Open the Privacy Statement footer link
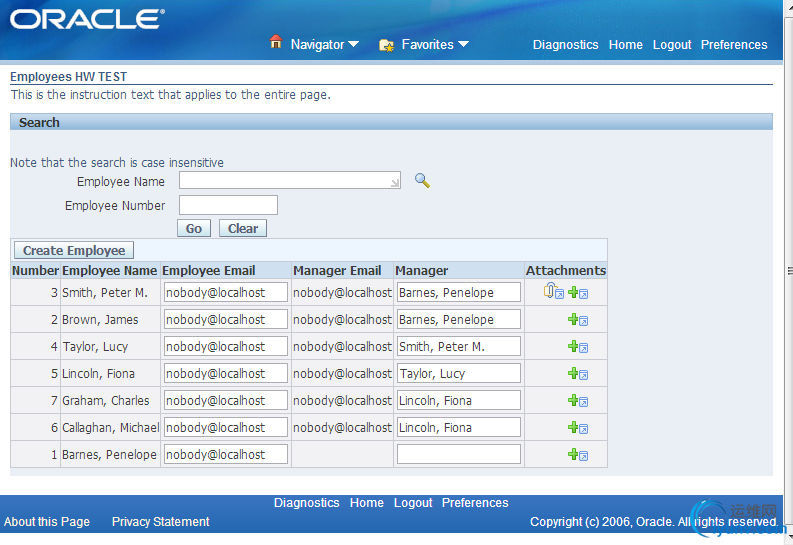 161,522
